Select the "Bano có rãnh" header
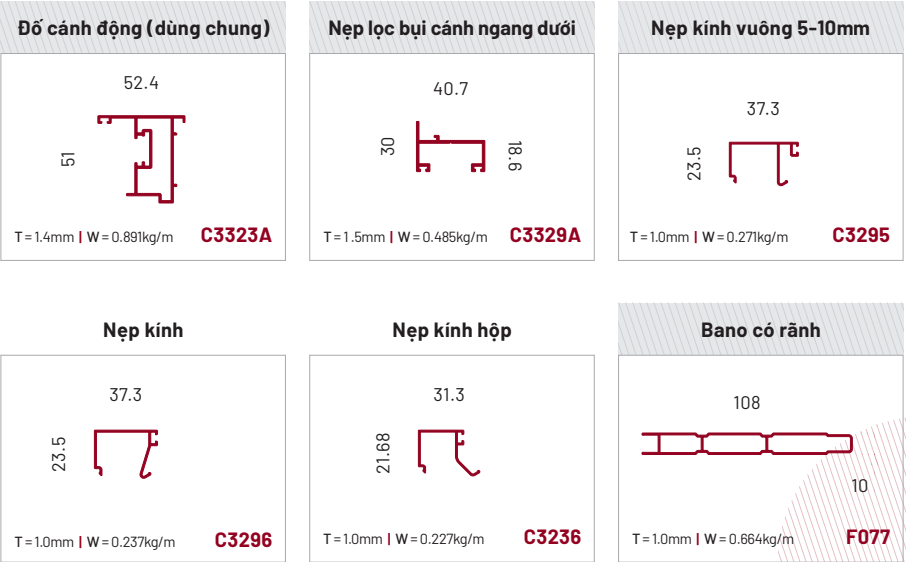 tap(762, 329)
